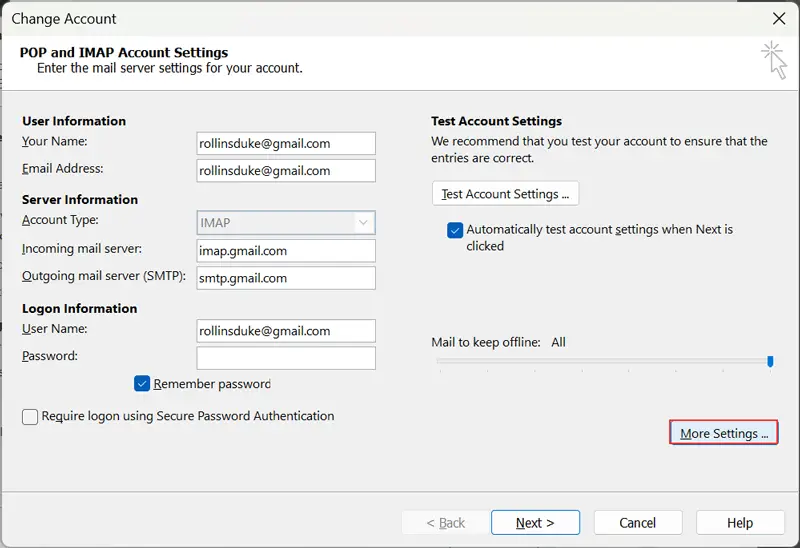Edit the Outgoing mail server SMTP field

click(286, 278)
